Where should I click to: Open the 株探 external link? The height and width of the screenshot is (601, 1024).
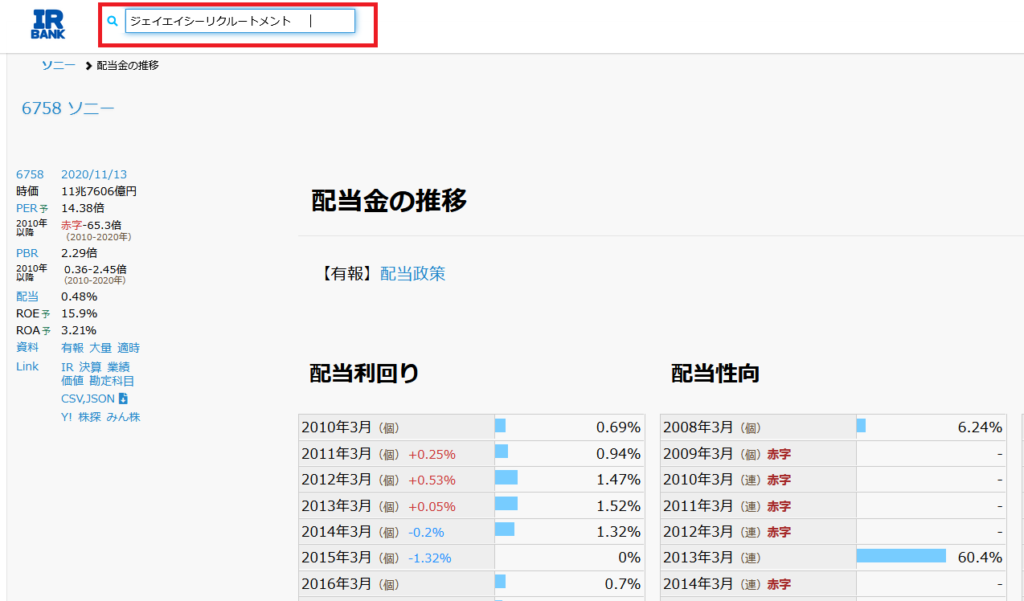[89, 417]
